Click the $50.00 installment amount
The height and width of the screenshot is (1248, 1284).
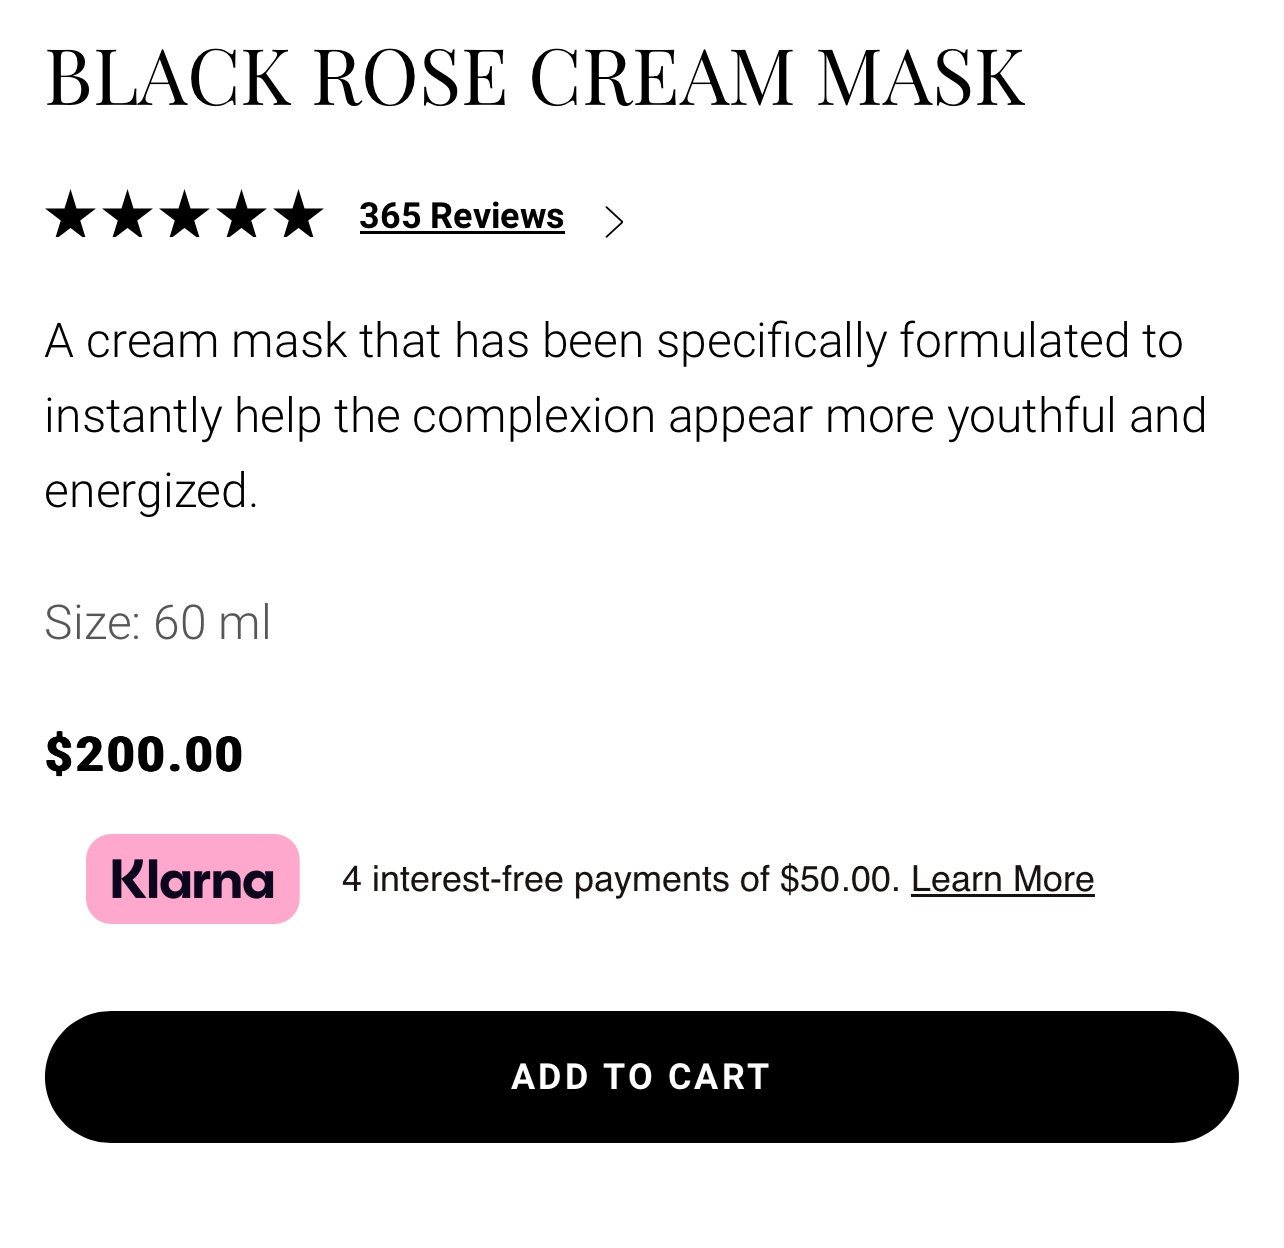pos(840,879)
